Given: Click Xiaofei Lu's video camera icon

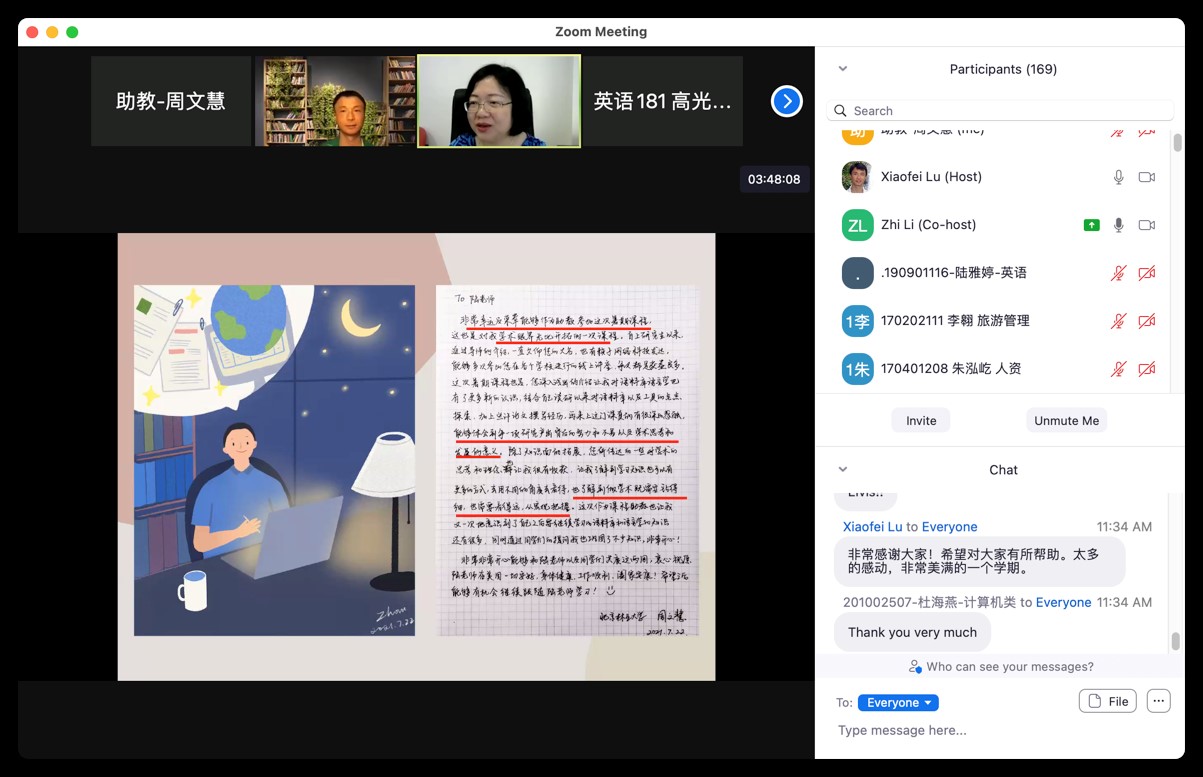Looking at the screenshot, I should point(1147,177).
